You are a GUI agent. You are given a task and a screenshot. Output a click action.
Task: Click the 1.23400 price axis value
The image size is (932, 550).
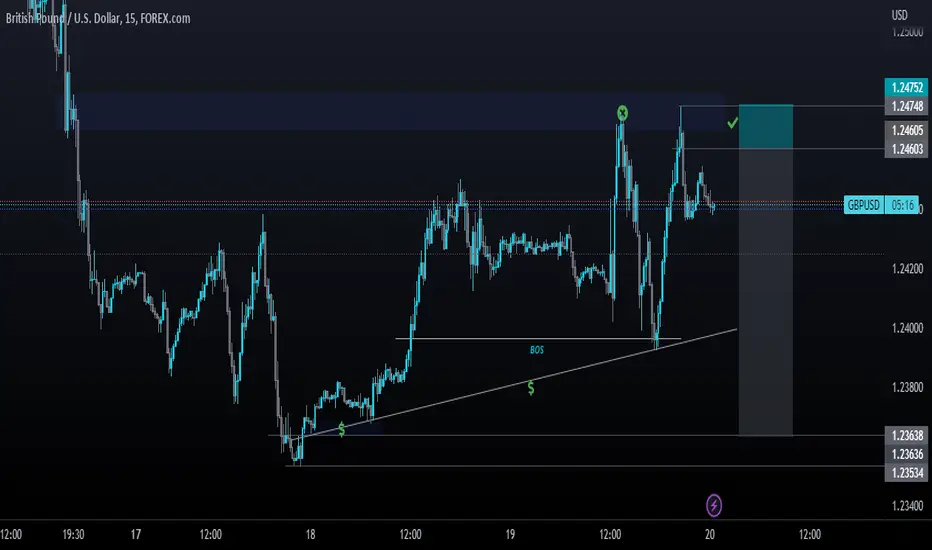908,505
